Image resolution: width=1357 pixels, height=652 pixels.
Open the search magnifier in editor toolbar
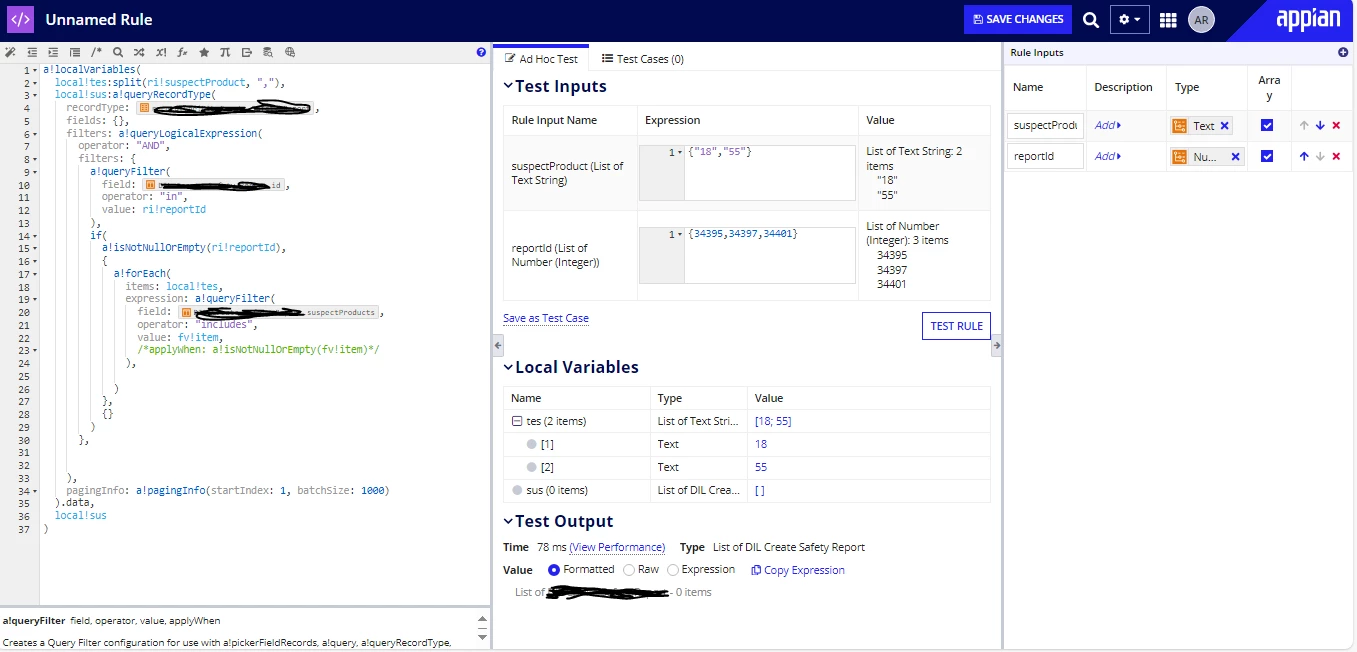118,52
